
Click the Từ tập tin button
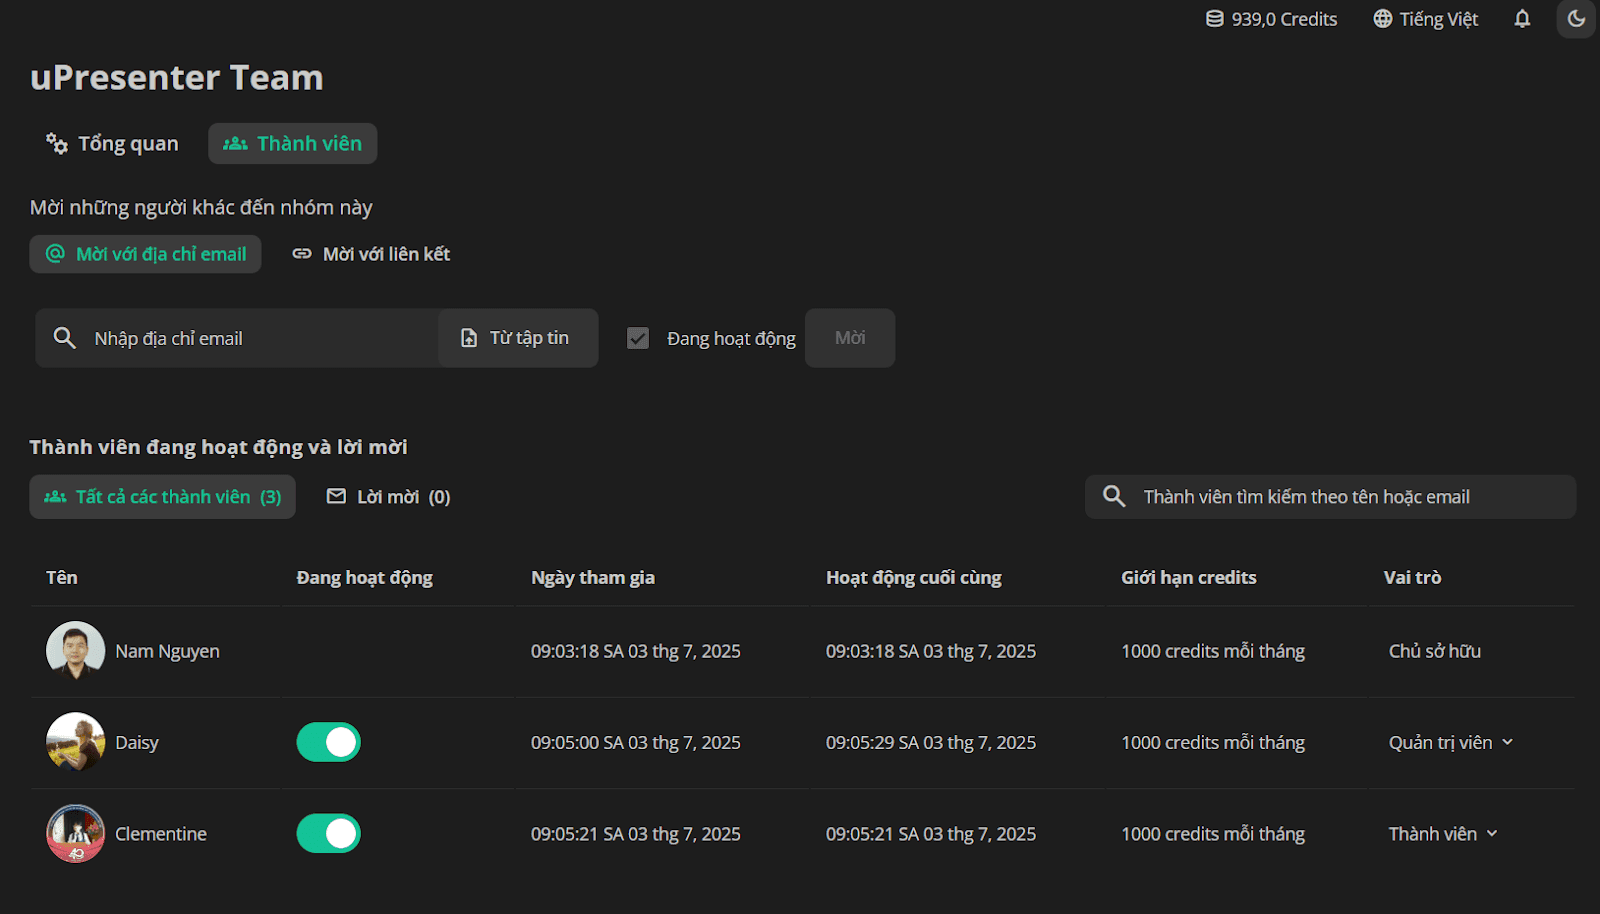tap(517, 338)
